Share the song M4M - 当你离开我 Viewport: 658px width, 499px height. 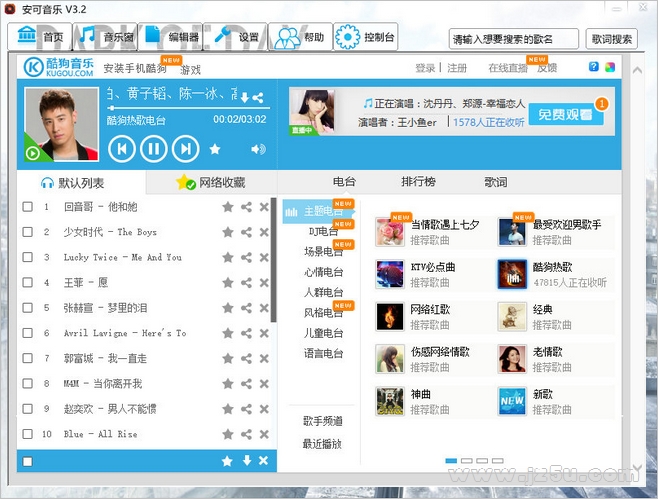coord(246,384)
